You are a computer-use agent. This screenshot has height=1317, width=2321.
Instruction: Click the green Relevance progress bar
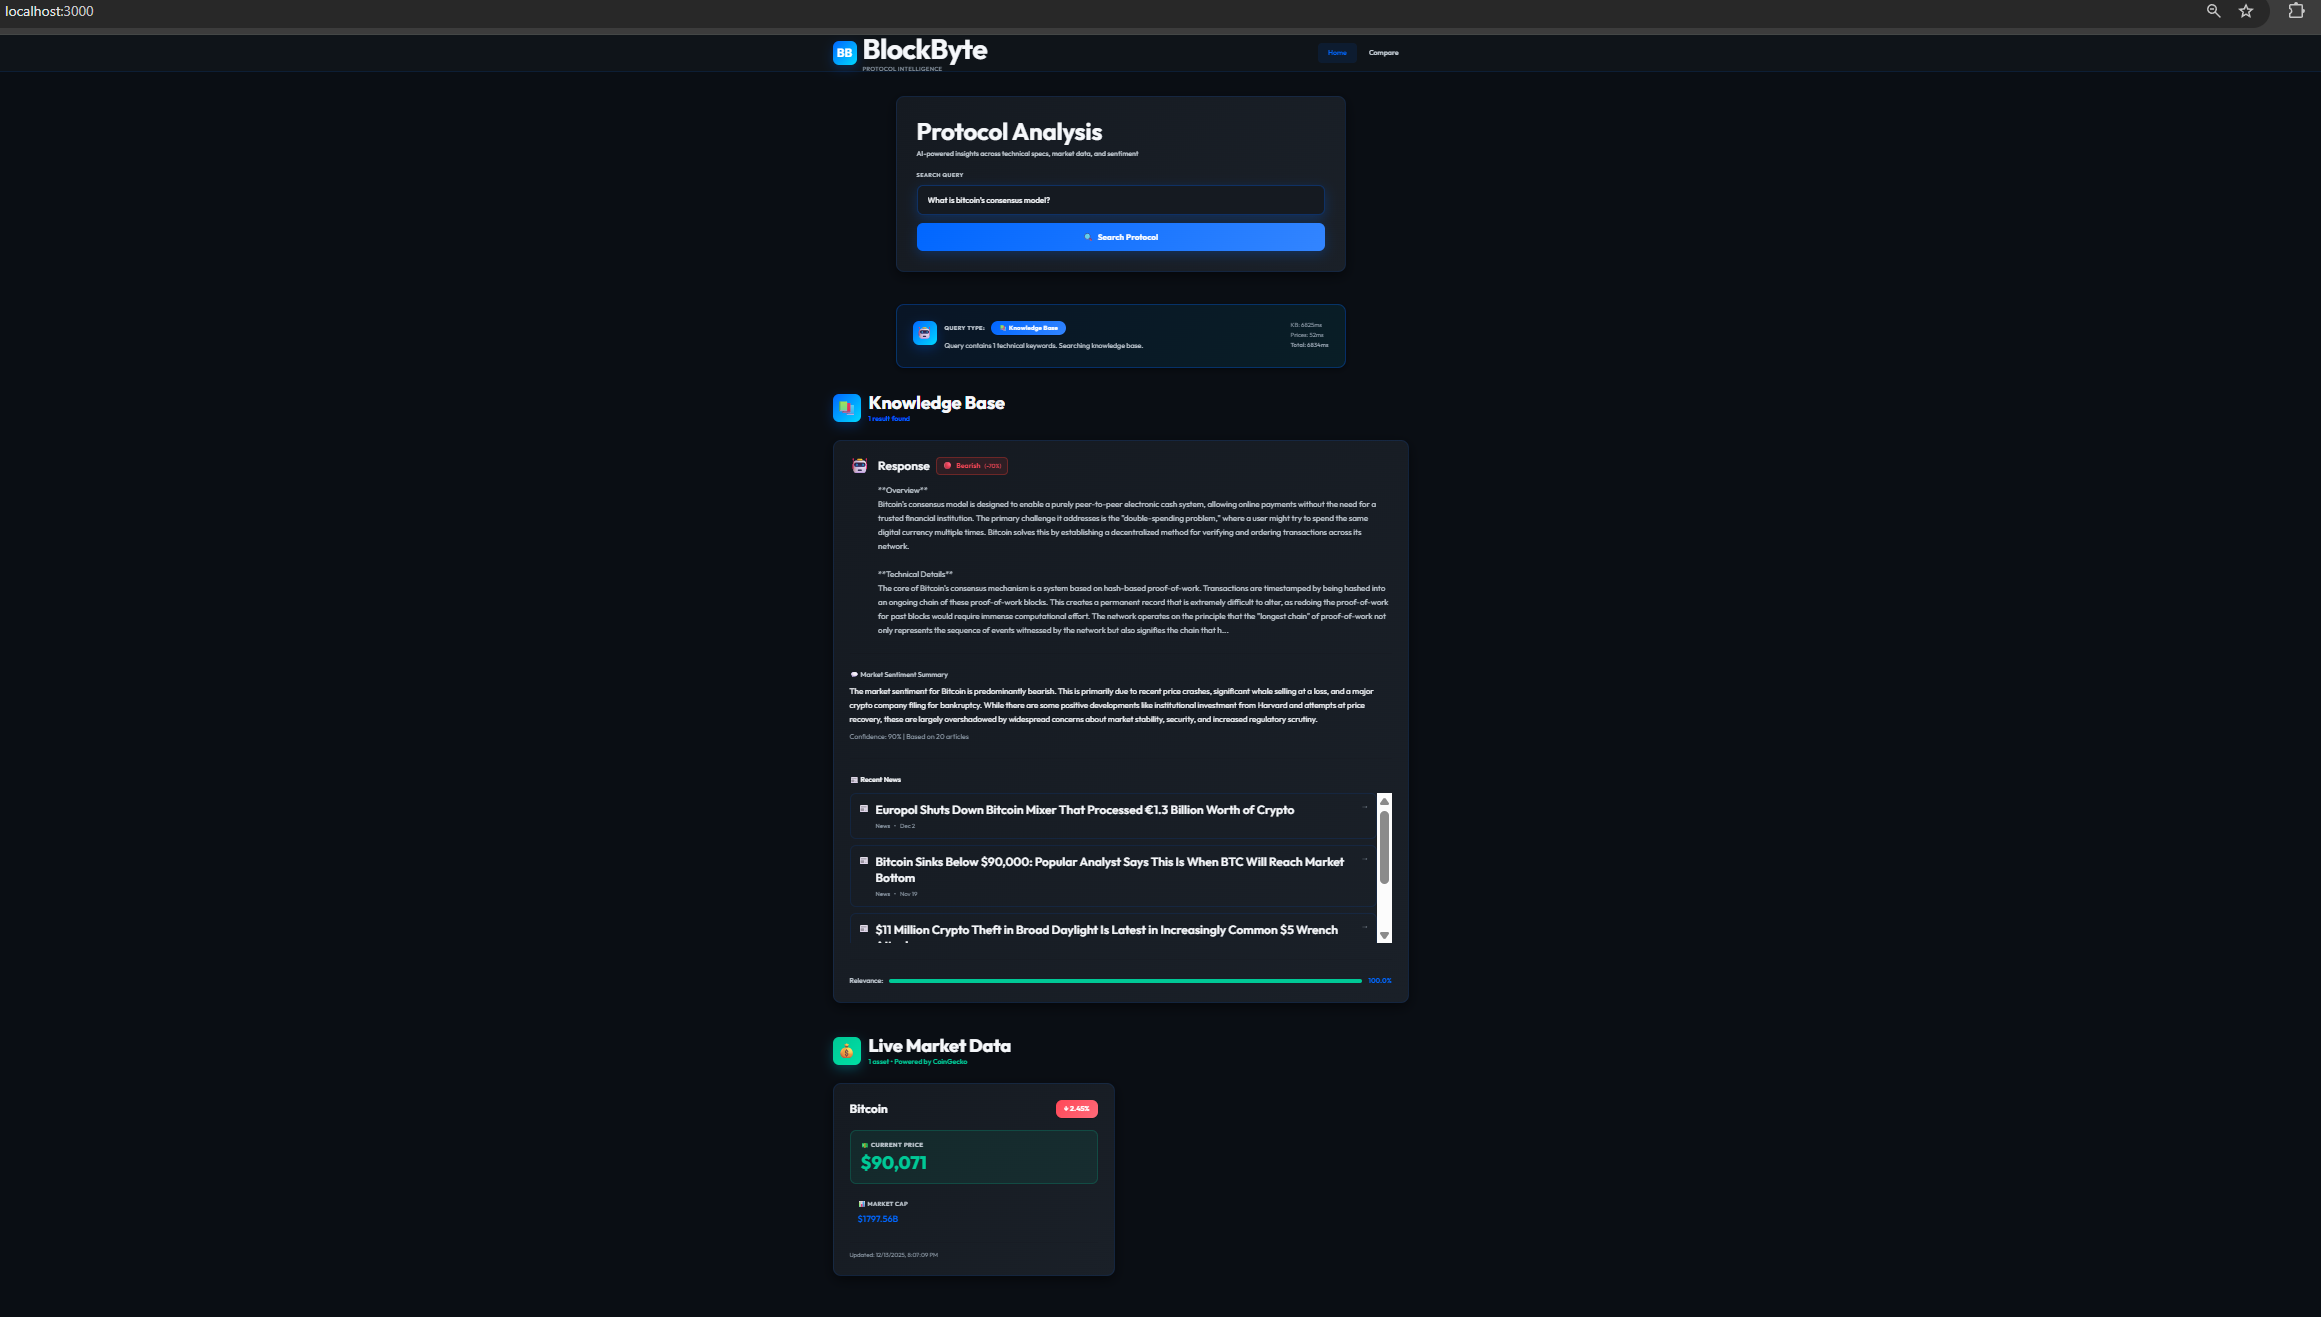pos(1124,981)
